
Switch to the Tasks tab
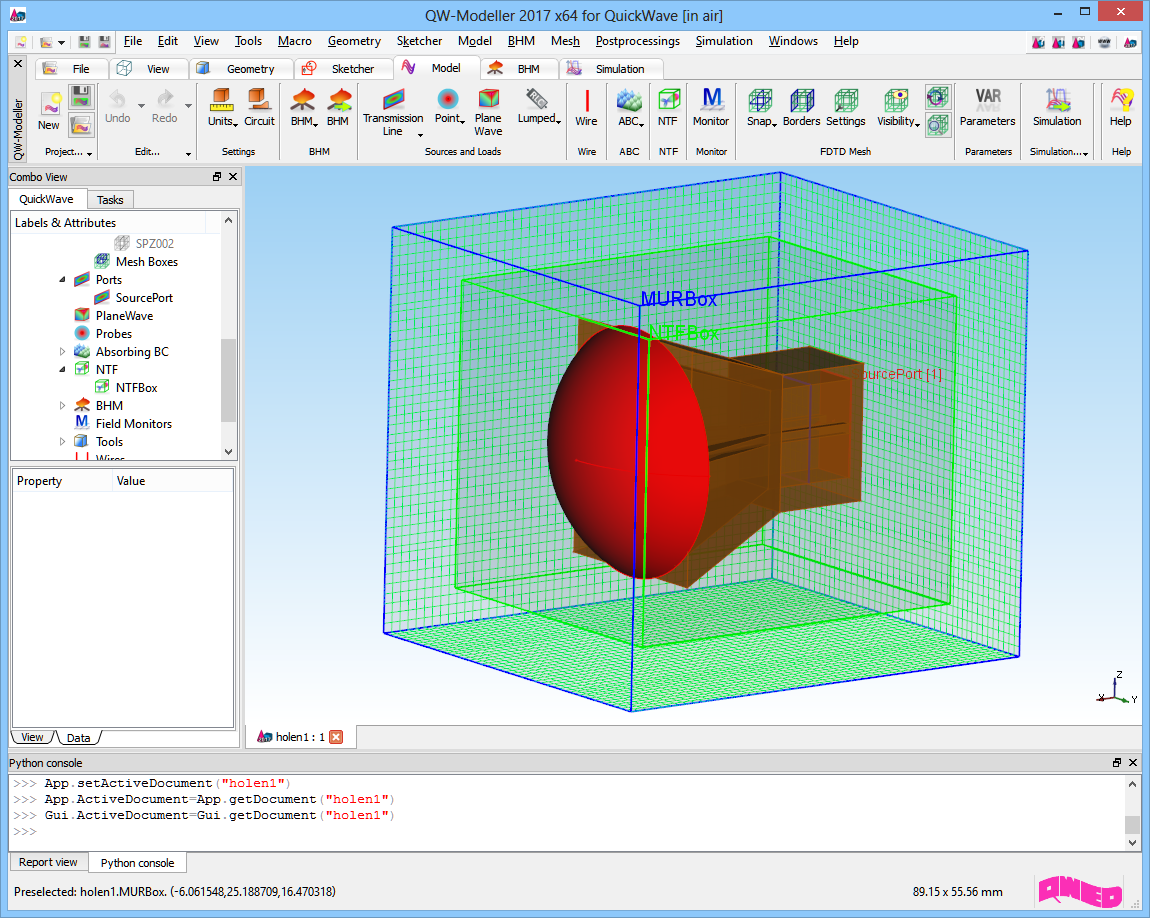(x=110, y=199)
